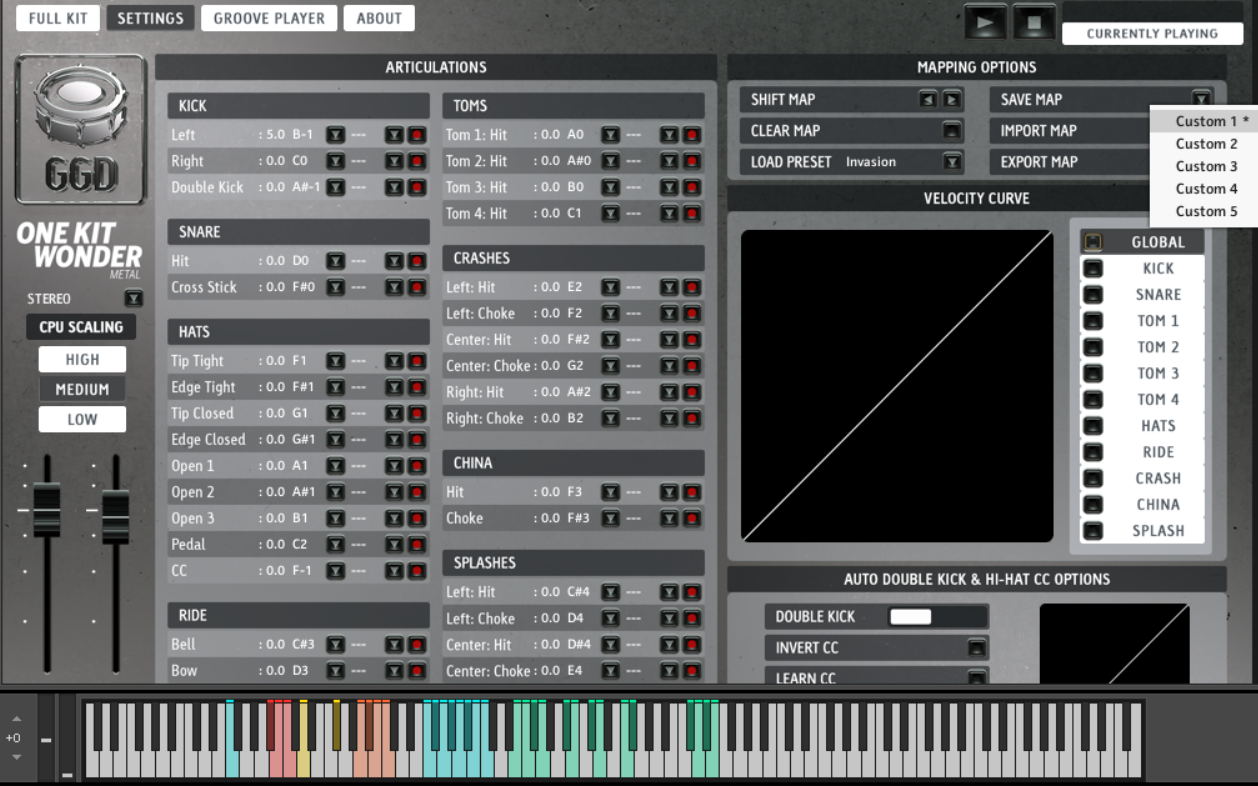Screen dimensions: 1258x786
Task: Click the GGD drum logo image
Action: point(81,129)
